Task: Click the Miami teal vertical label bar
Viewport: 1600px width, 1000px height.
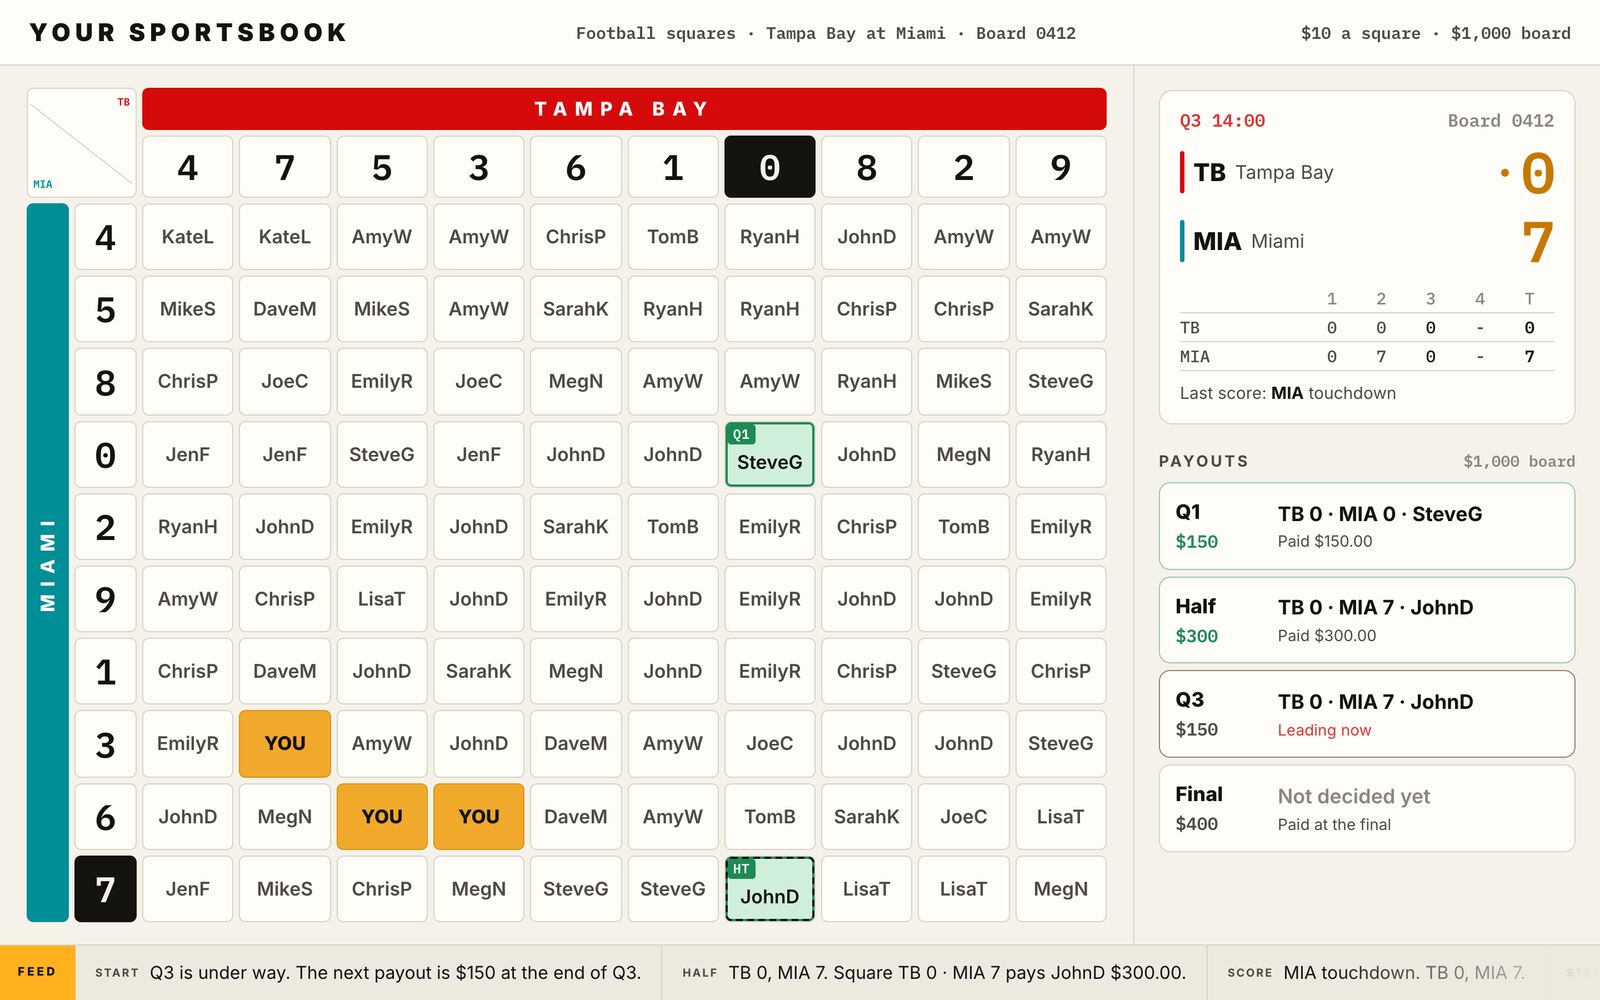Action: click(x=48, y=563)
